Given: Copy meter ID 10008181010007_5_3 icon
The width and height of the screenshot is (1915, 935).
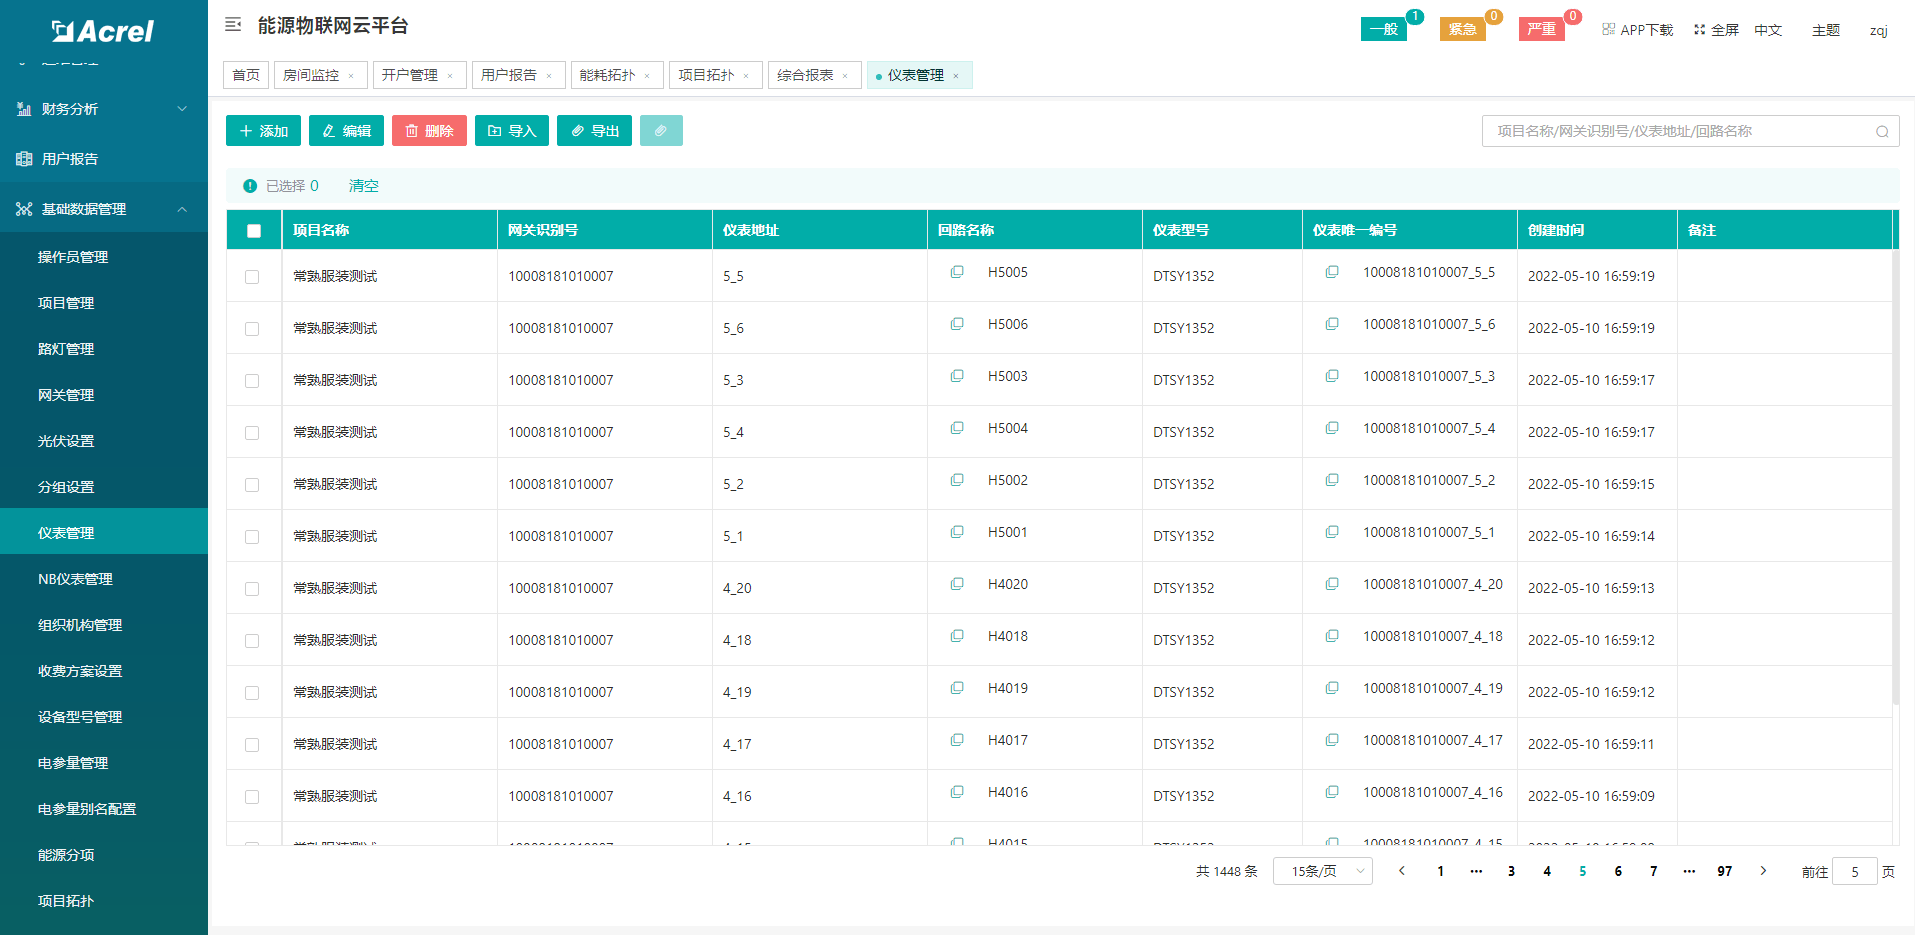Looking at the screenshot, I should tap(1332, 376).
